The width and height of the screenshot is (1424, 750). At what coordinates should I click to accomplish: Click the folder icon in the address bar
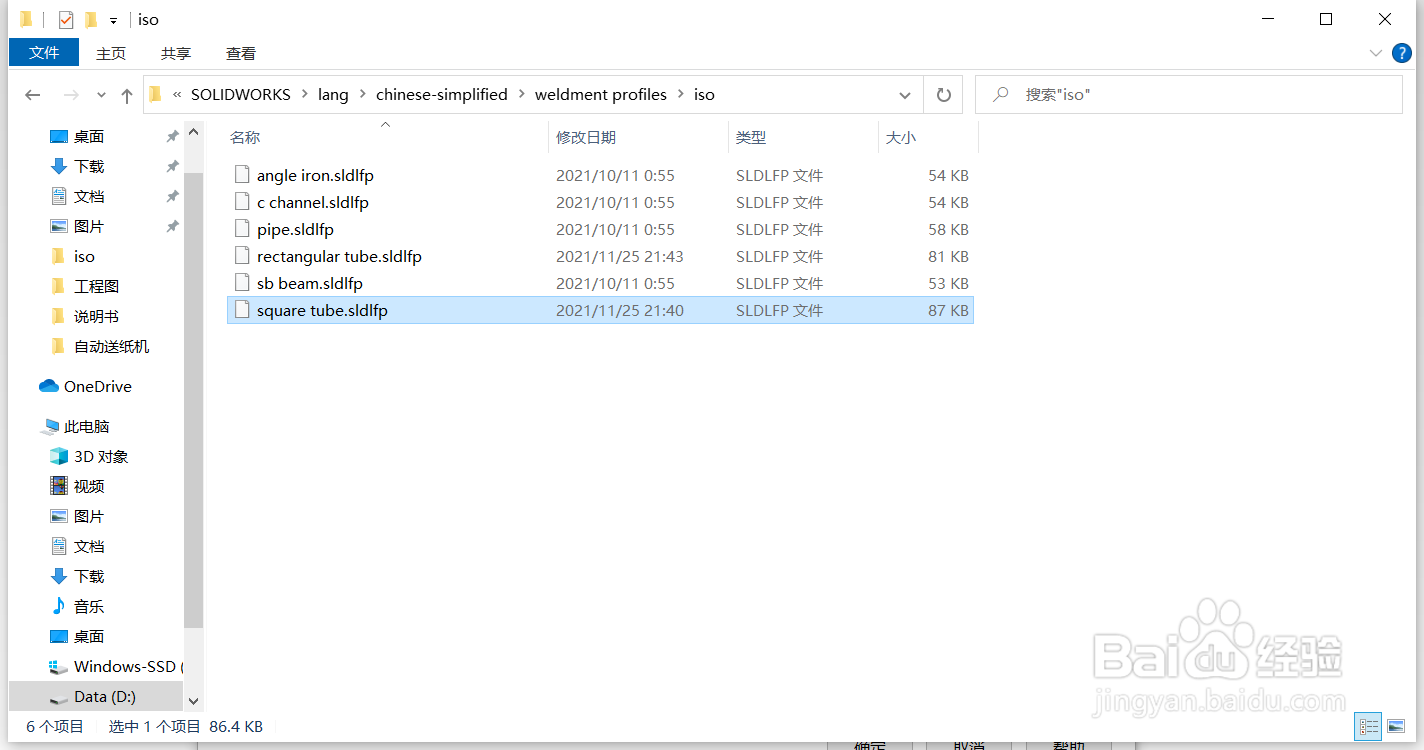(155, 95)
